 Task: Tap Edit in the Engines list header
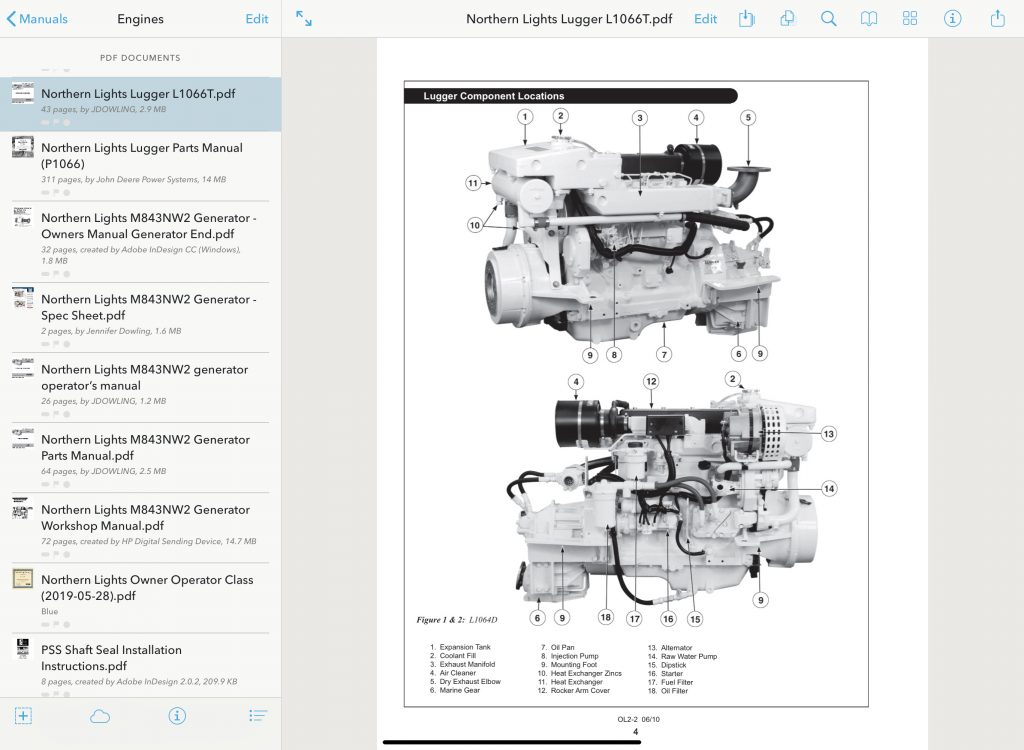256,19
